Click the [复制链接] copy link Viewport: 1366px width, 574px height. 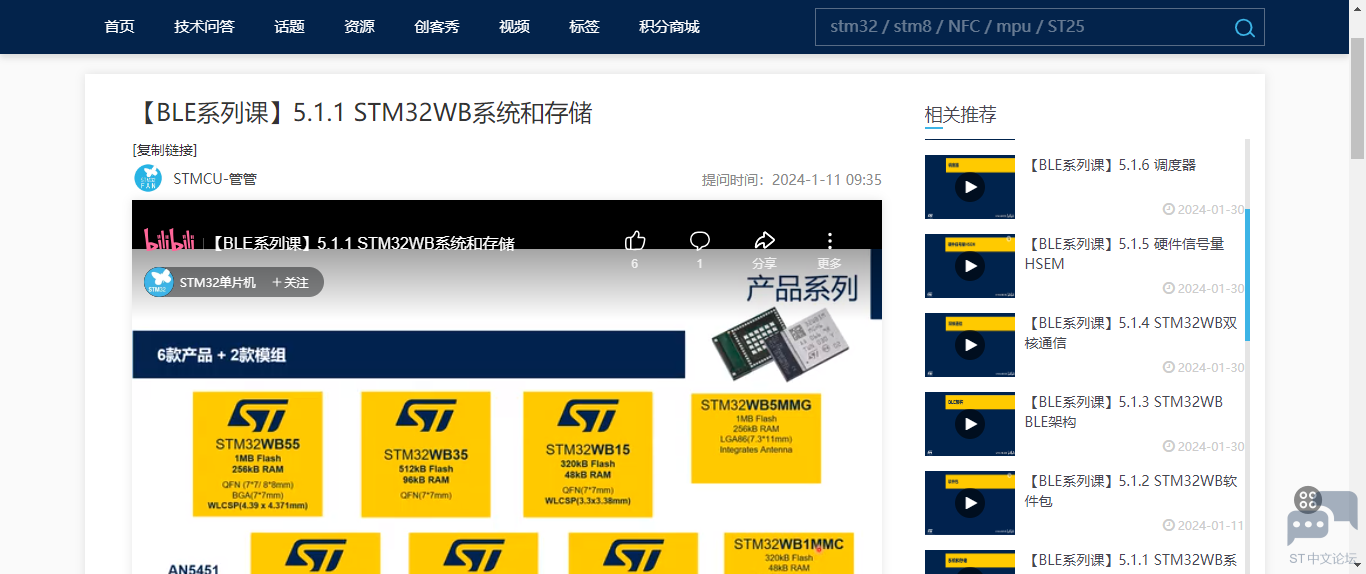click(x=165, y=150)
